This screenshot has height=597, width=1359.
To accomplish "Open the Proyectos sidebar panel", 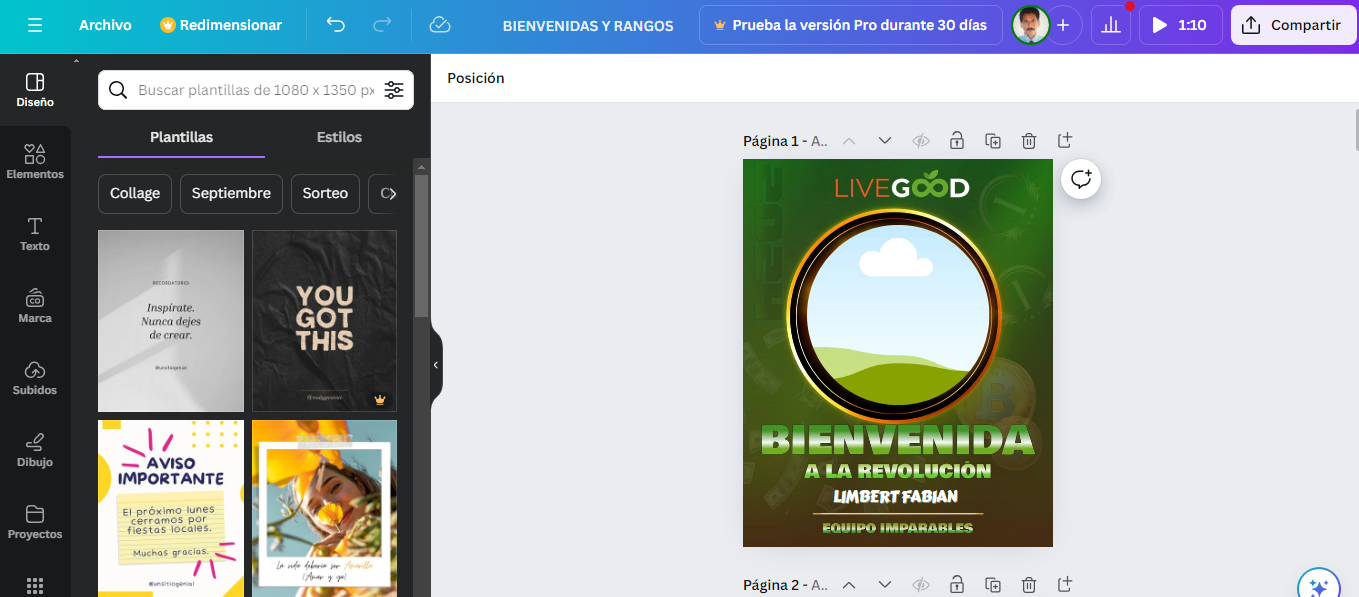I will pos(35,522).
